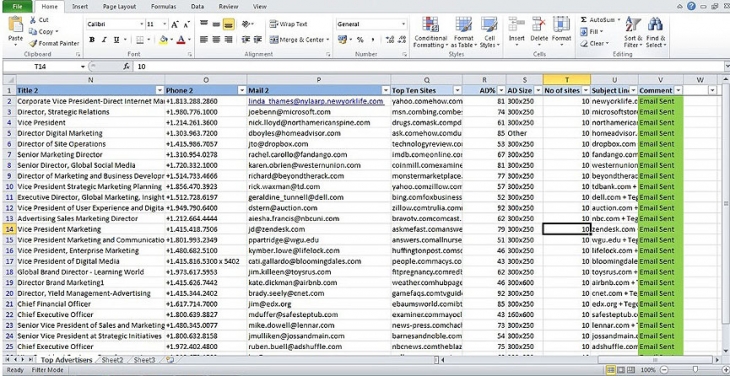Decrease font size with small A
This screenshot has height=376, width=730.
point(186,24)
